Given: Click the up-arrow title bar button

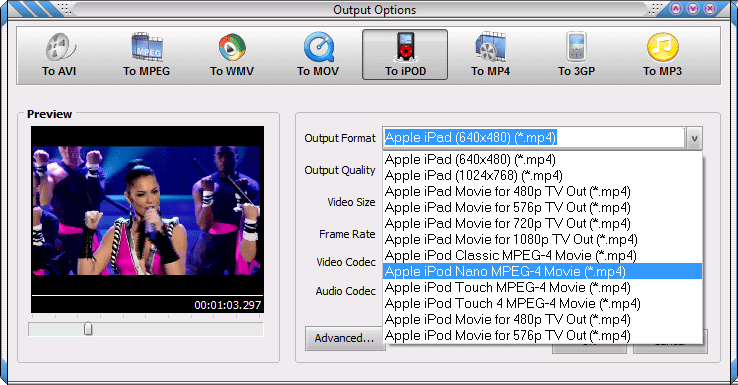Looking at the screenshot, I should pos(676,8).
